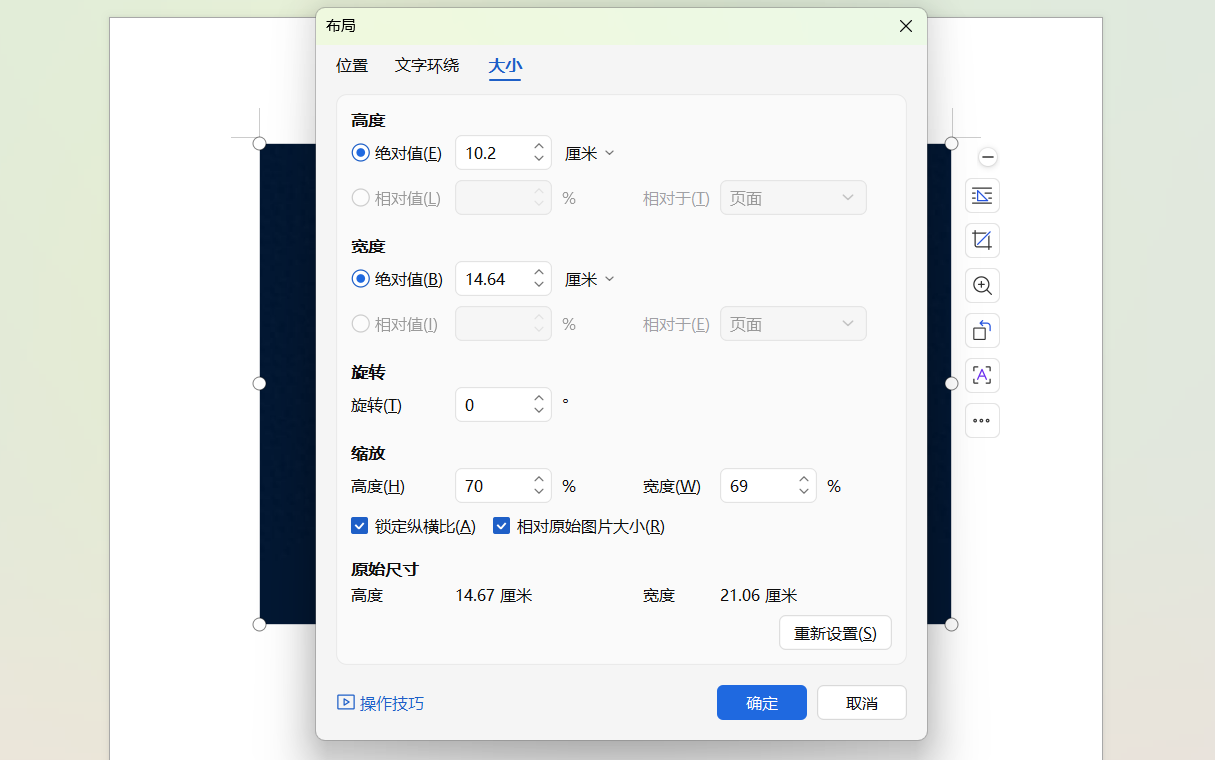The width and height of the screenshot is (1215, 760).
Task: Open the width unit 厘米 dropdown
Action: pos(589,278)
